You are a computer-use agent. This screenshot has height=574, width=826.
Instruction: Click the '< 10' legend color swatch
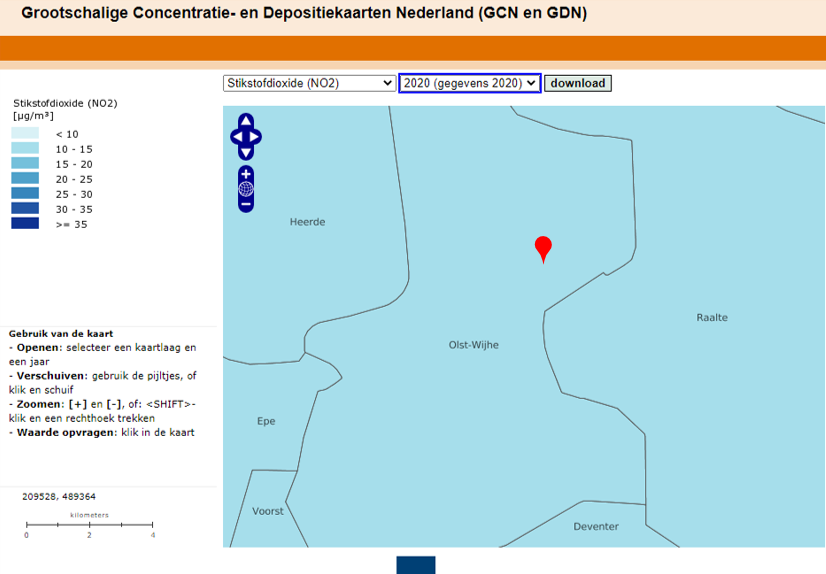pyautogui.click(x=25, y=133)
